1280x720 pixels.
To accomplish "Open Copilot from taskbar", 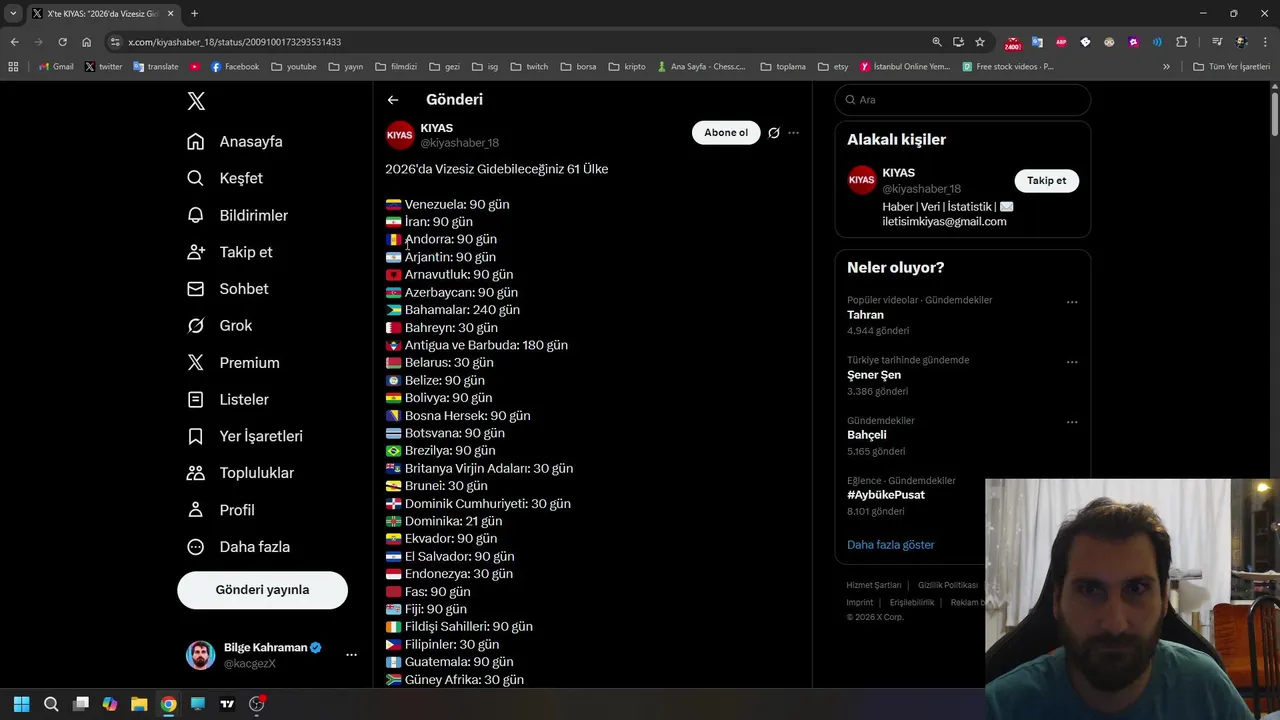I will (110, 704).
